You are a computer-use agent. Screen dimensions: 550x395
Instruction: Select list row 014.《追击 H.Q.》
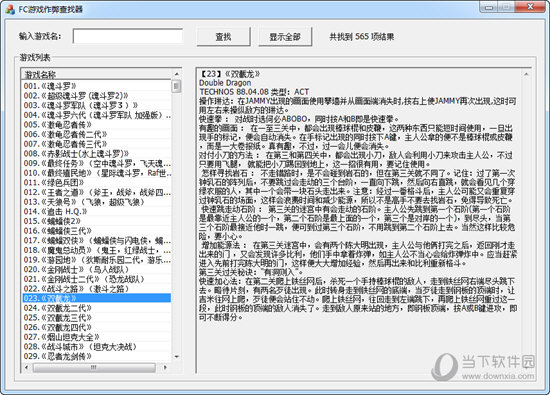pyautogui.click(x=97, y=212)
